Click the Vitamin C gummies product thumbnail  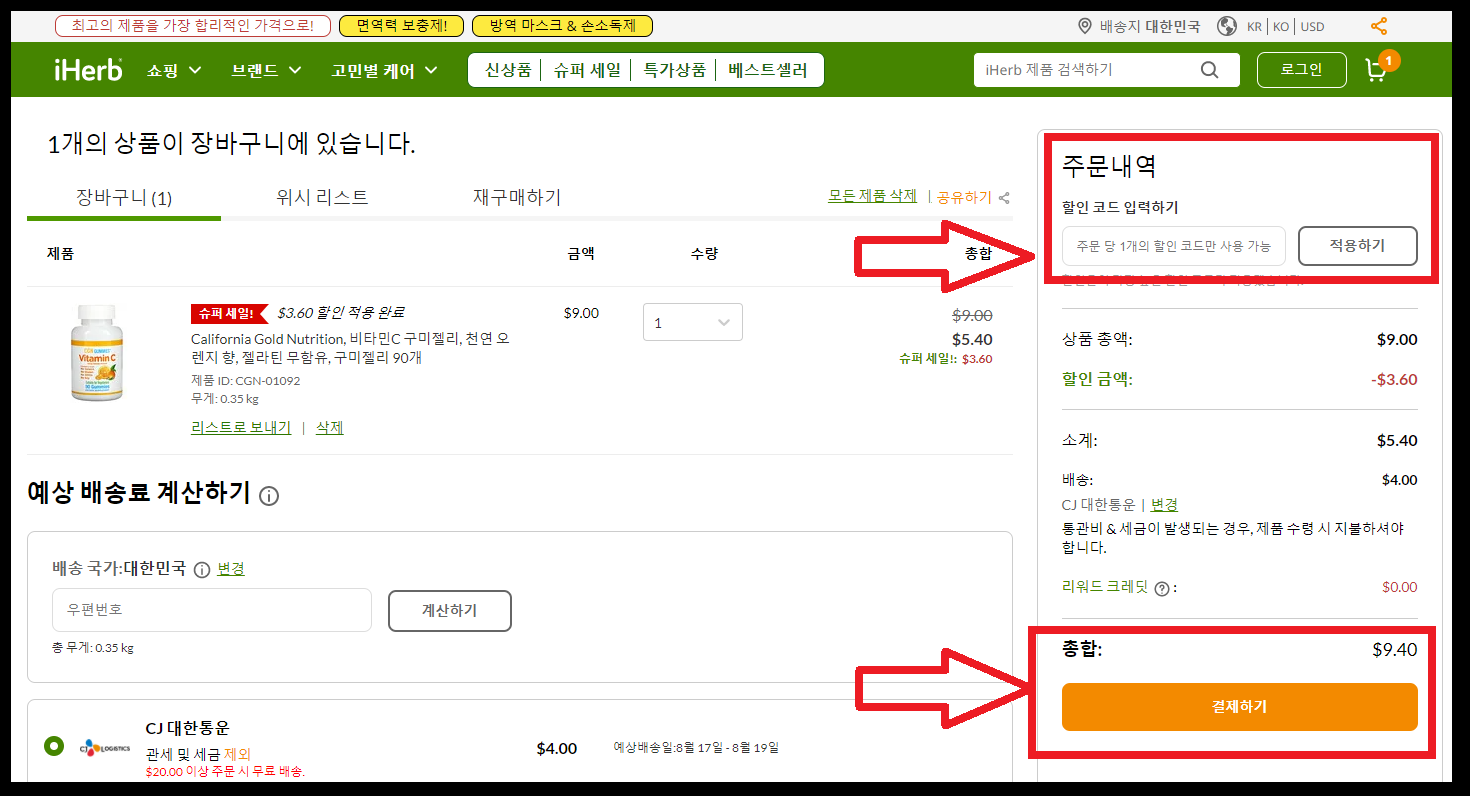pyautogui.click(x=98, y=353)
